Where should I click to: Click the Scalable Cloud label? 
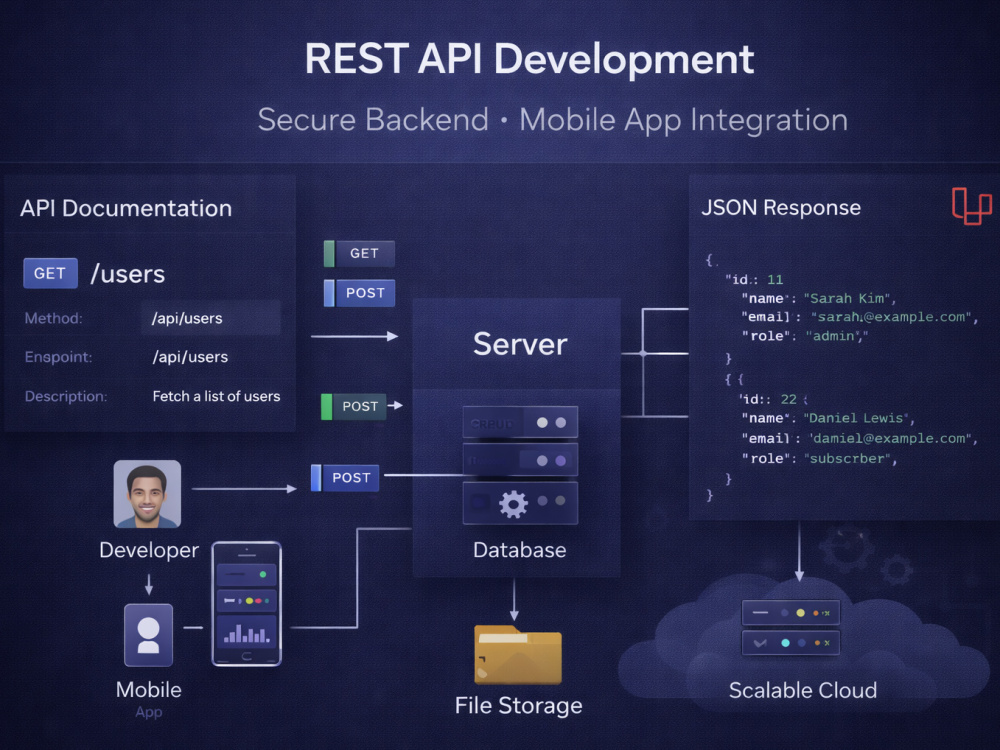pos(803,690)
